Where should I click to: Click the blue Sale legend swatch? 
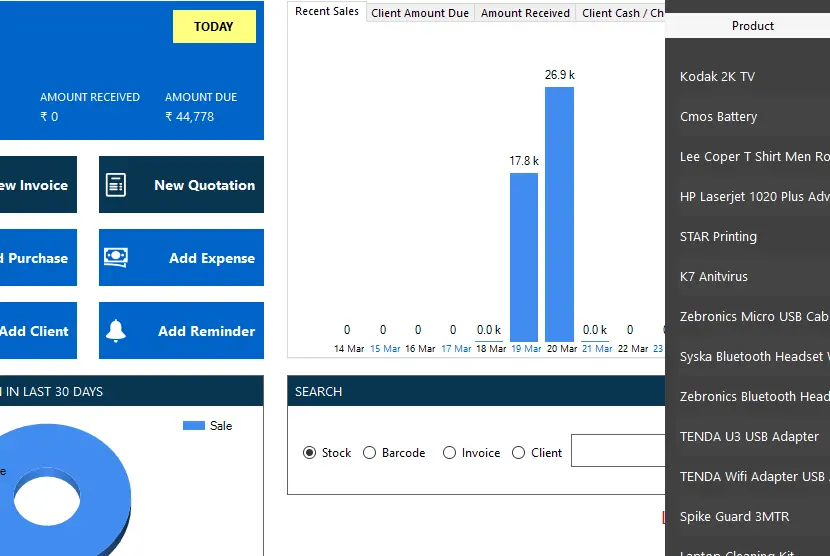[x=194, y=426]
